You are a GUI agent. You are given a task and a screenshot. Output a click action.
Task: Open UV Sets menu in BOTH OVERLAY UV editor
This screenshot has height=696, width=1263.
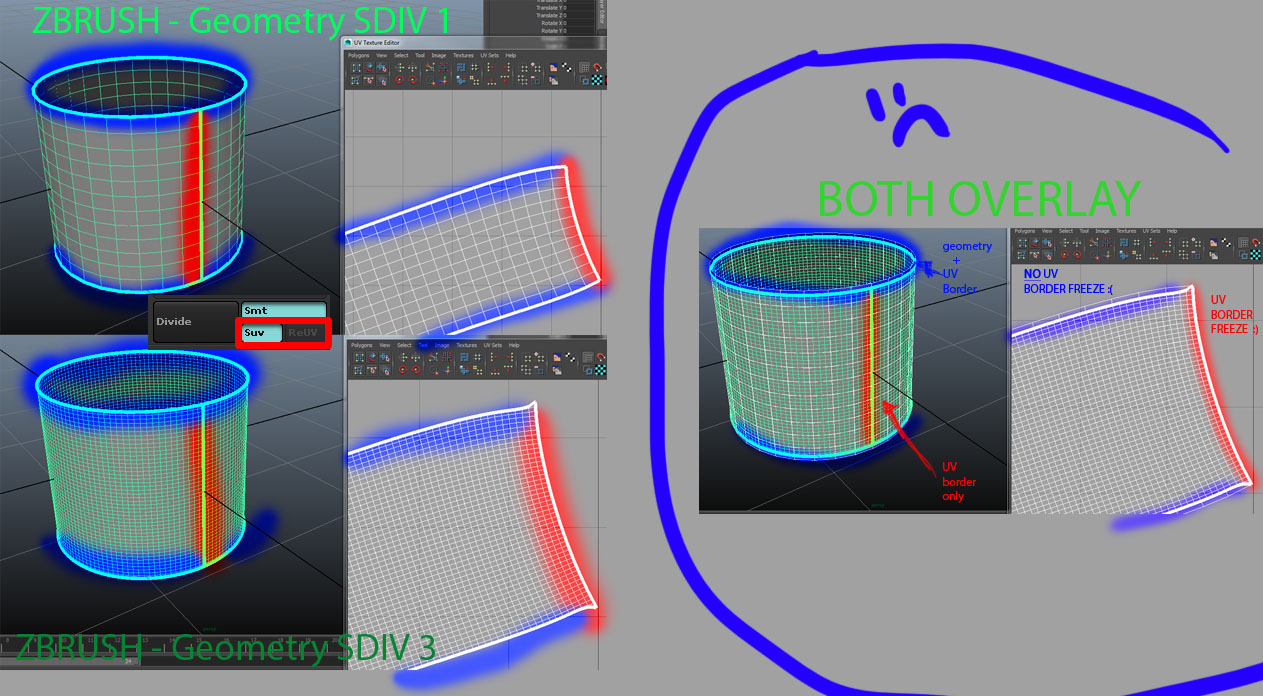click(1151, 231)
